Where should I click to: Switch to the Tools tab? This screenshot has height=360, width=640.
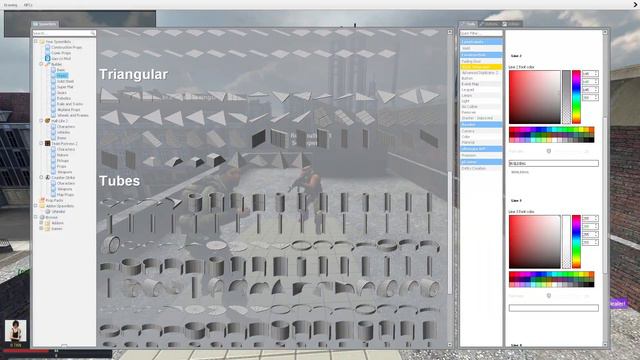coord(468,24)
